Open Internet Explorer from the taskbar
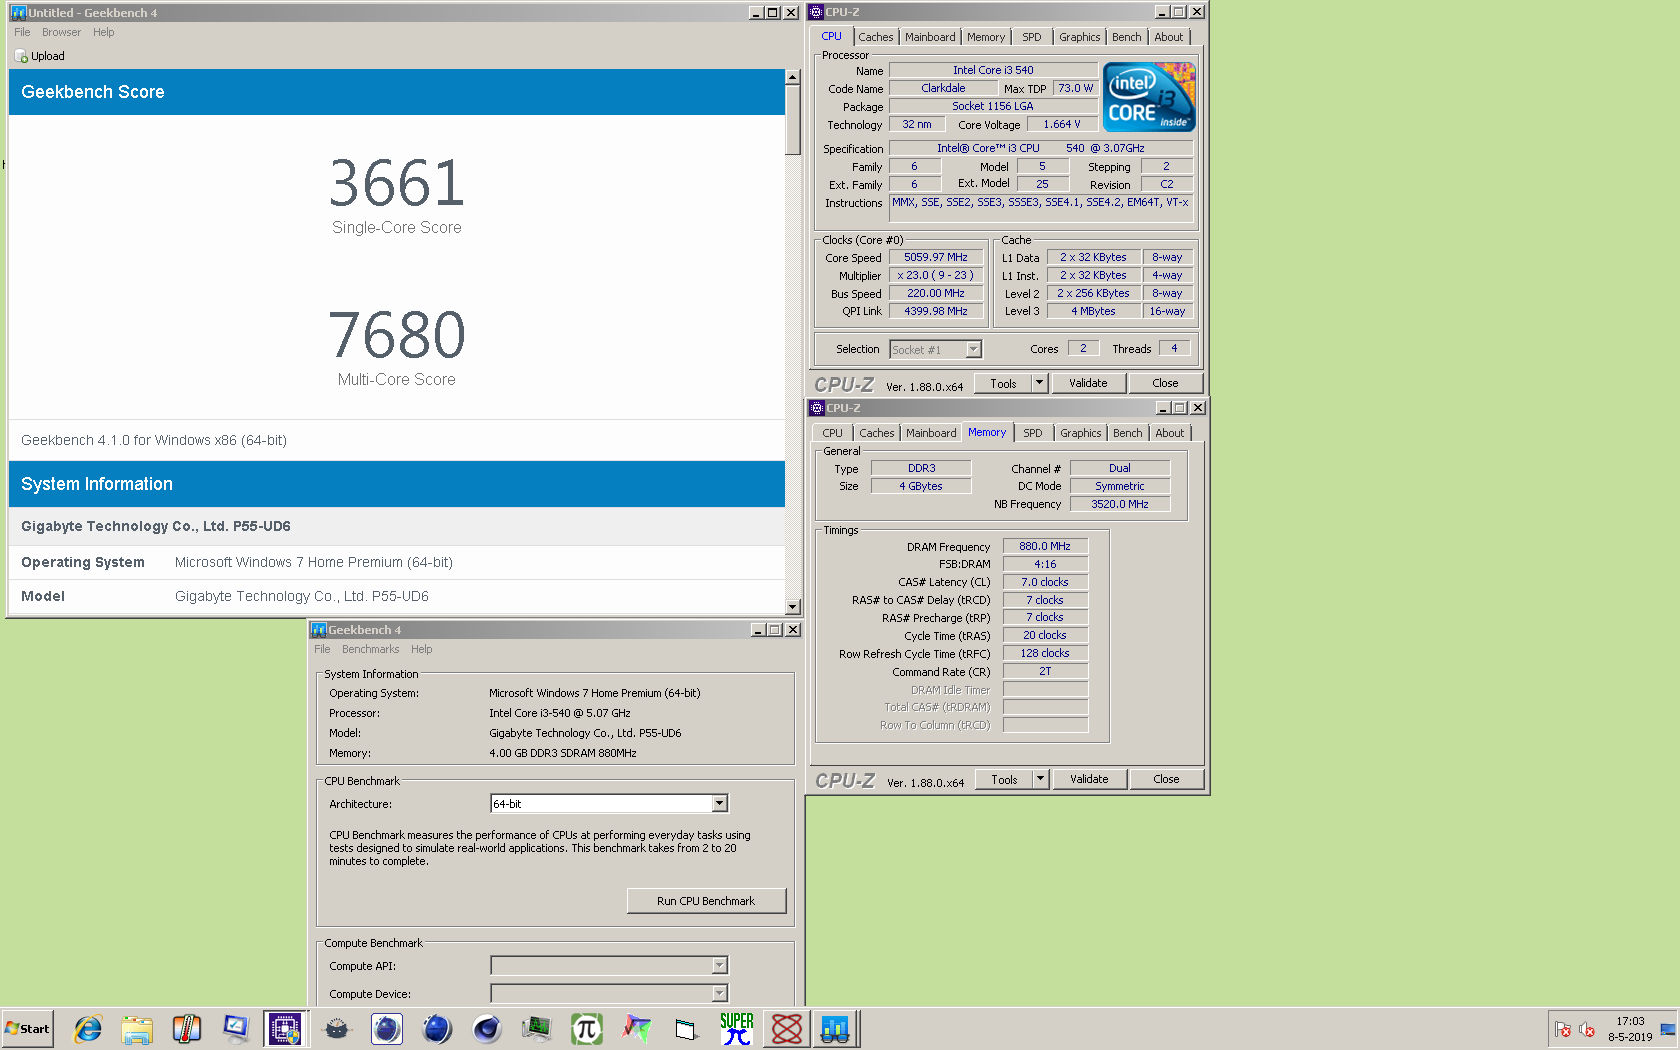This screenshot has width=1680, height=1050. [x=88, y=1028]
